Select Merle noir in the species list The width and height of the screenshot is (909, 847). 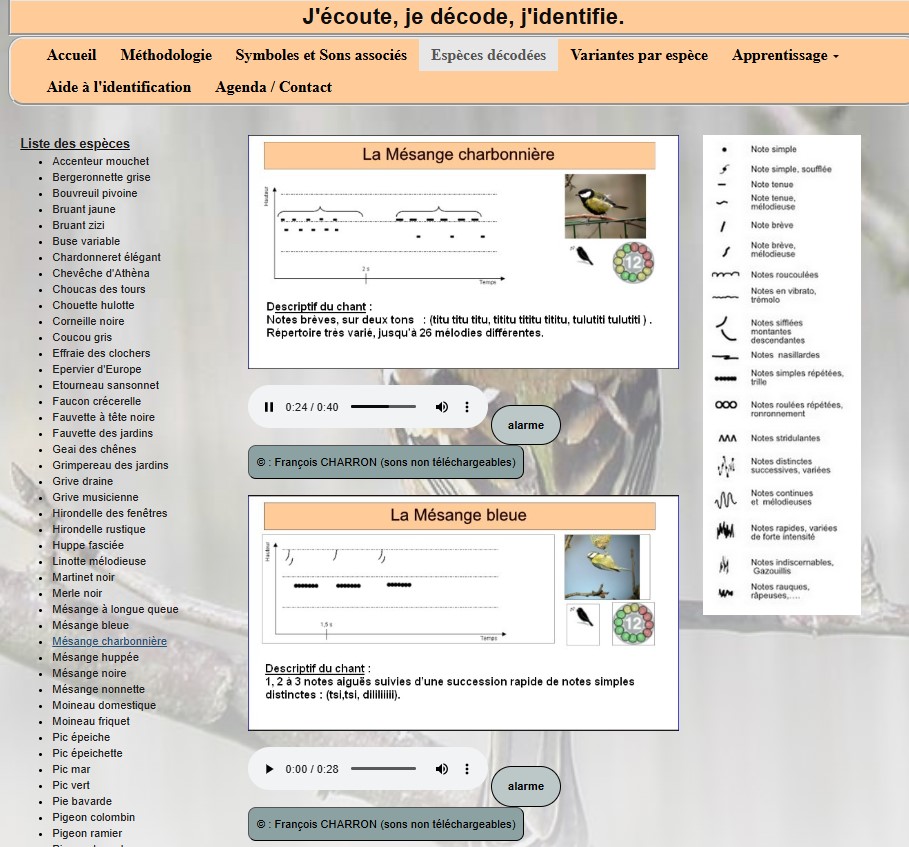77,593
